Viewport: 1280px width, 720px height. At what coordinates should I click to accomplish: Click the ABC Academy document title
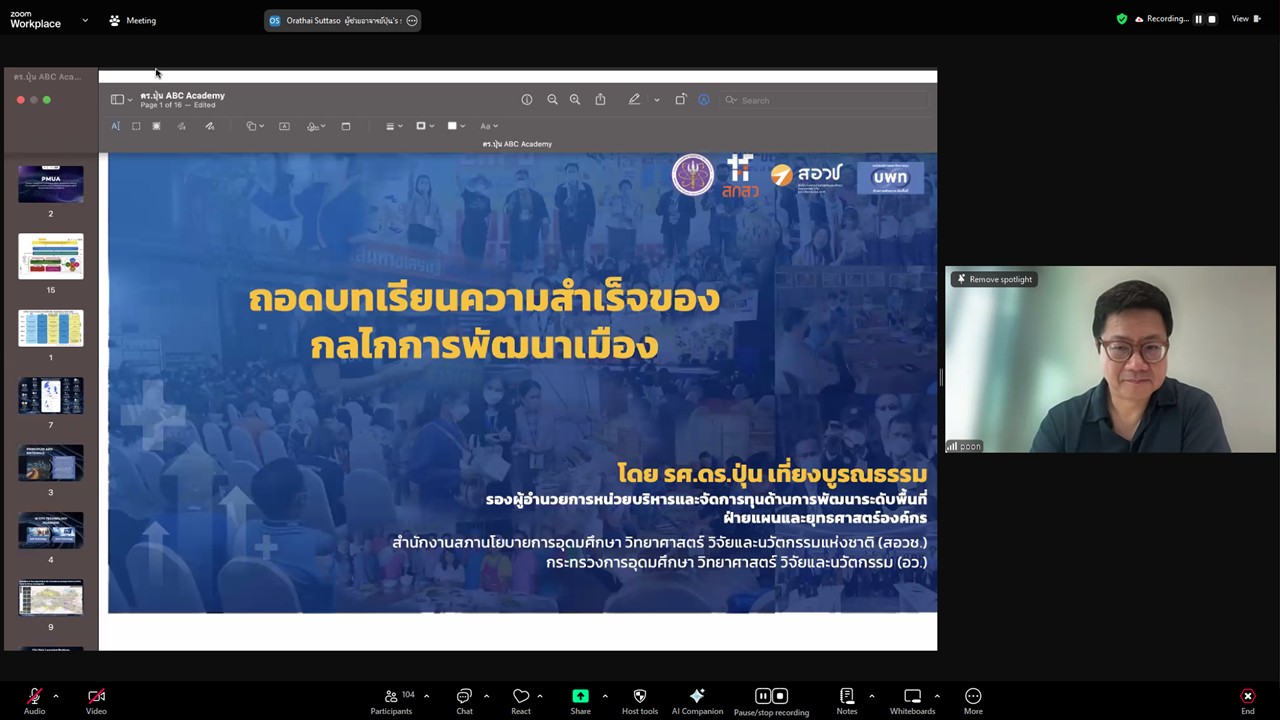[182, 96]
